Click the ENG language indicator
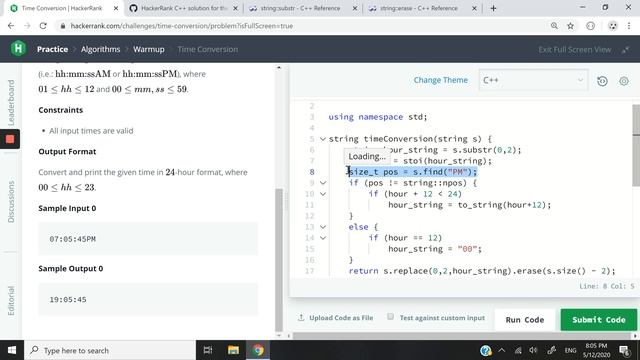Screen dimensions: 640x360 [570, 350]
